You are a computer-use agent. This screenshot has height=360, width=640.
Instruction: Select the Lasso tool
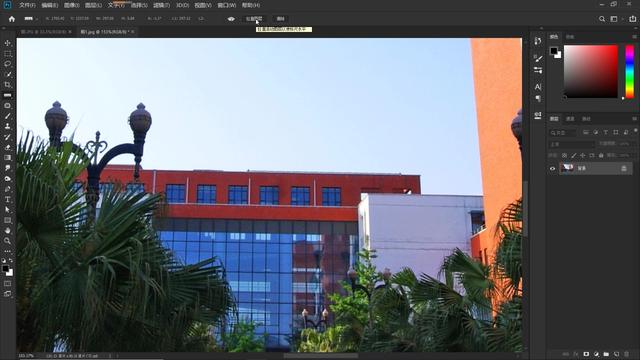tap(7, 64)
